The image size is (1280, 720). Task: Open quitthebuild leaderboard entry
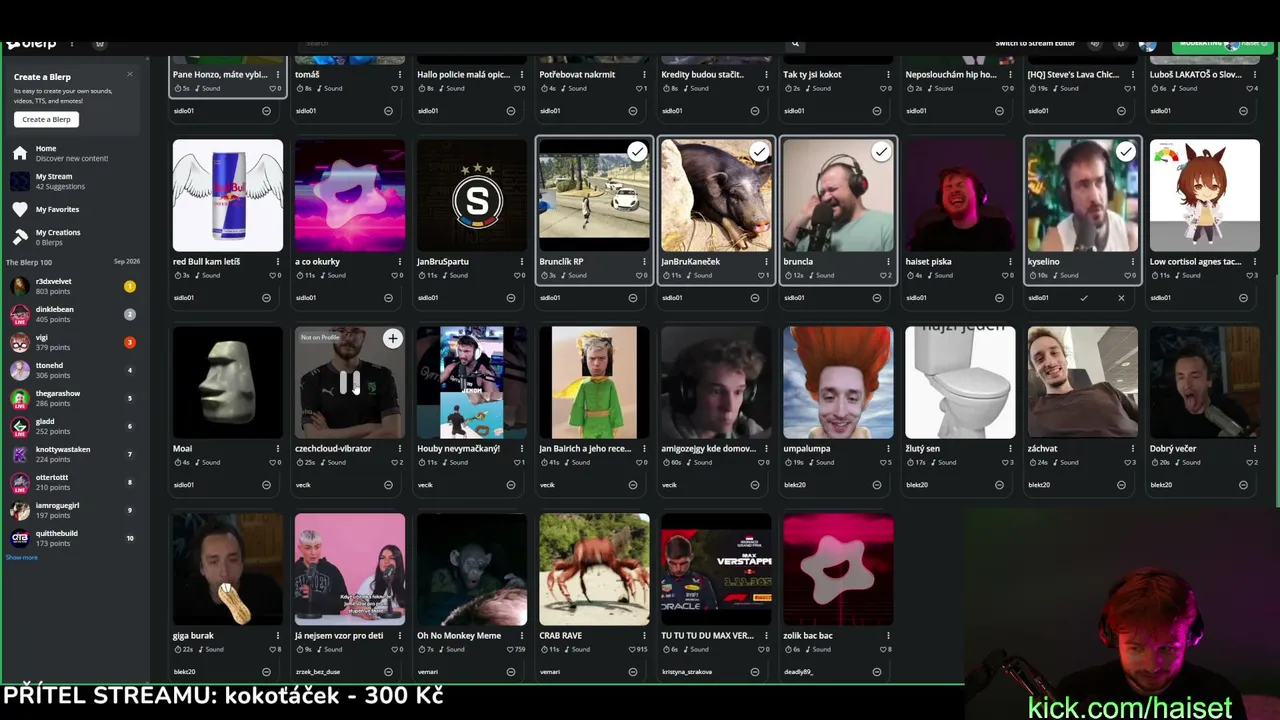click(x=72, y=538)
